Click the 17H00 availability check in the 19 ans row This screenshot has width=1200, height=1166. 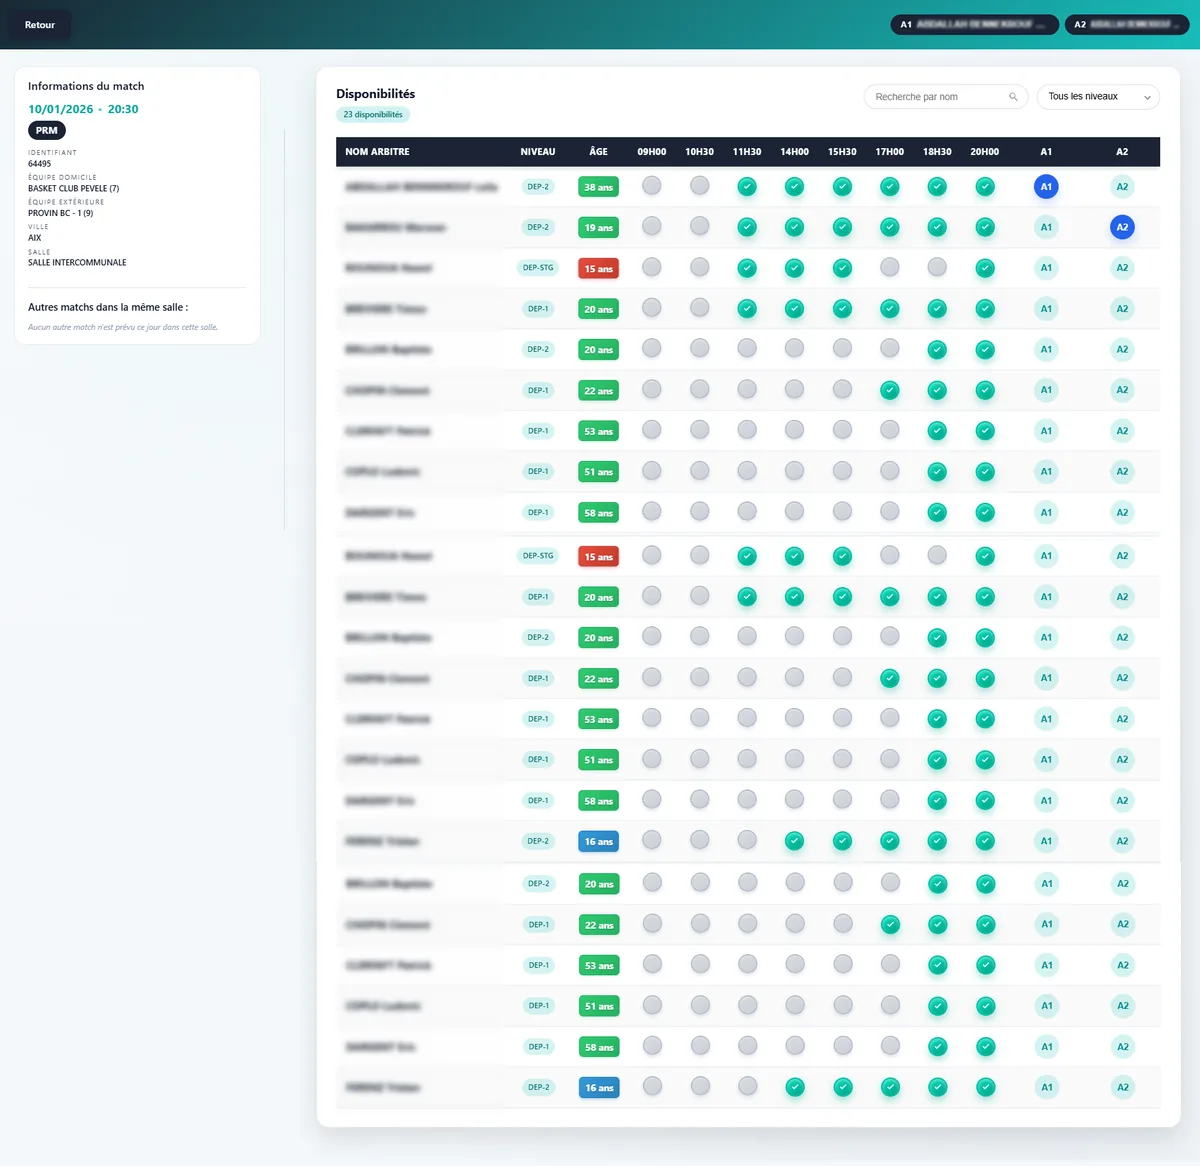coord(889,228)
